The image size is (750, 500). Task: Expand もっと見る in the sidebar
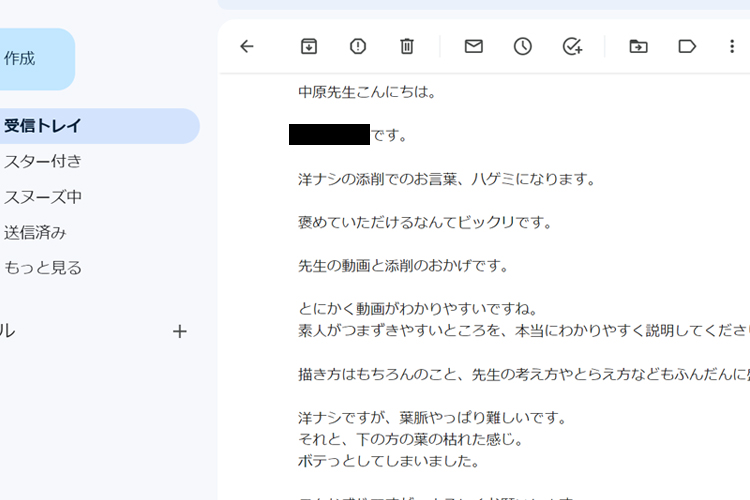[x=43, y=268]
